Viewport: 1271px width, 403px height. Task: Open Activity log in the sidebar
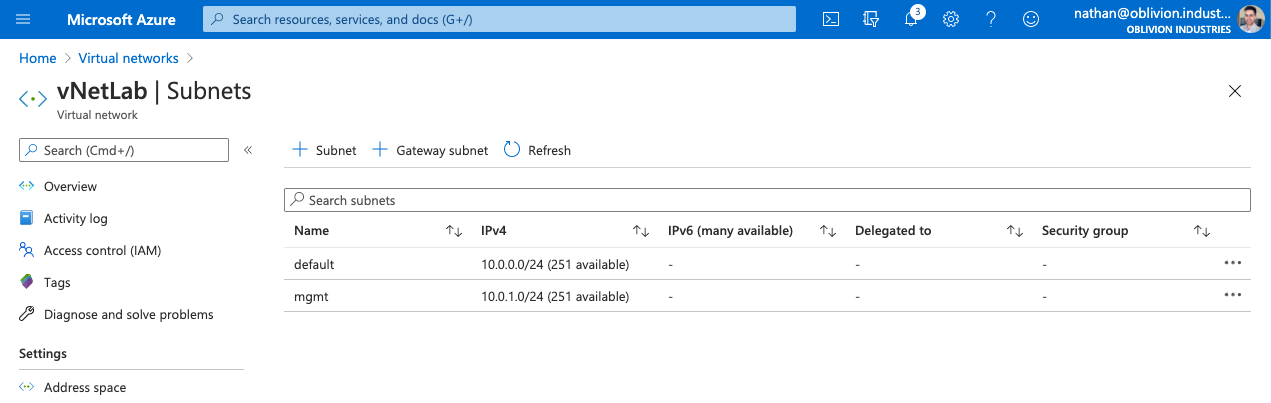(75, 218)
